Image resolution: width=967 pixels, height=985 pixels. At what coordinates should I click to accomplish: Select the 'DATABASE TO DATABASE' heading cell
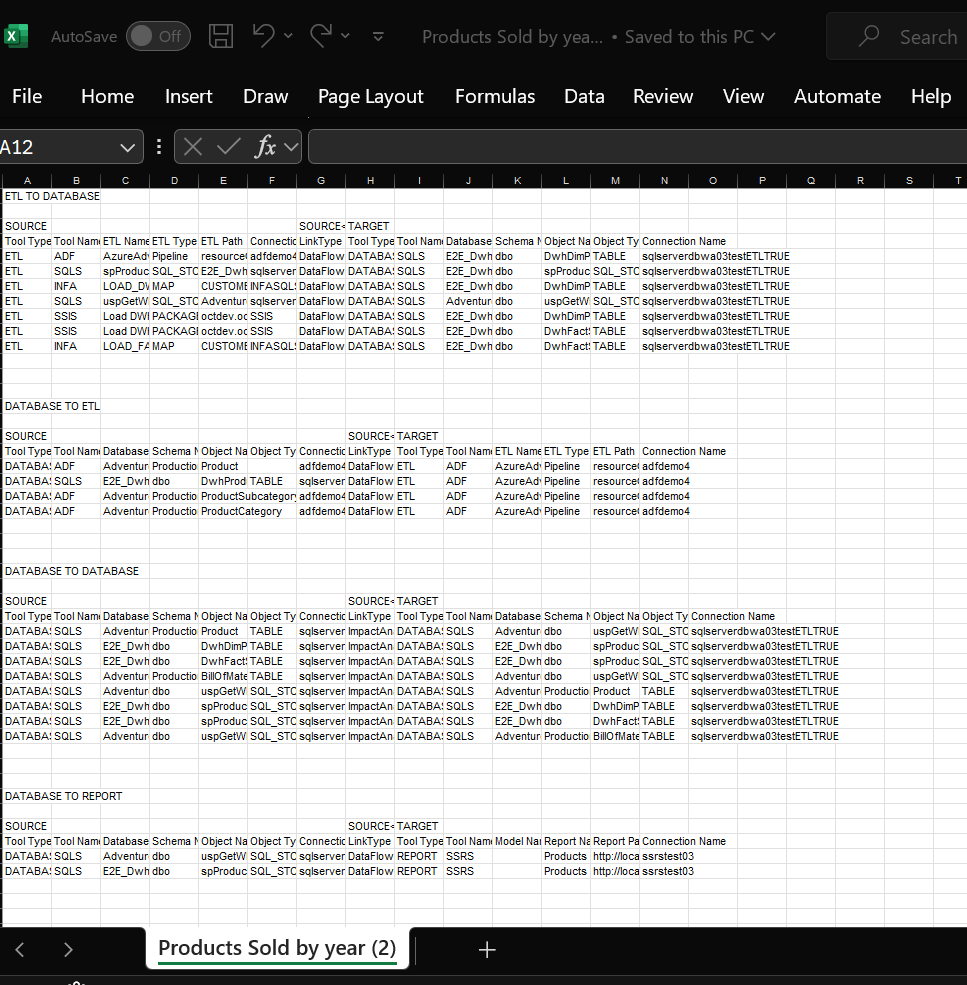72,571
